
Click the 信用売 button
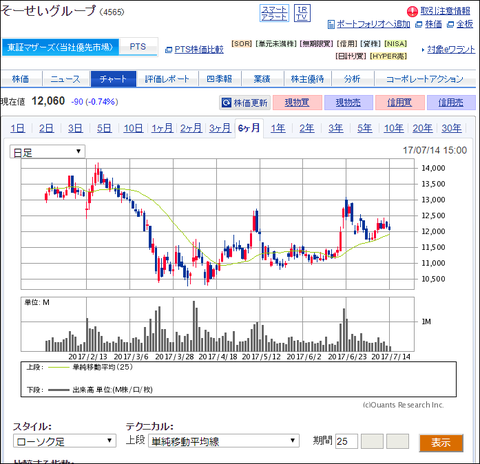click(451, 103)
